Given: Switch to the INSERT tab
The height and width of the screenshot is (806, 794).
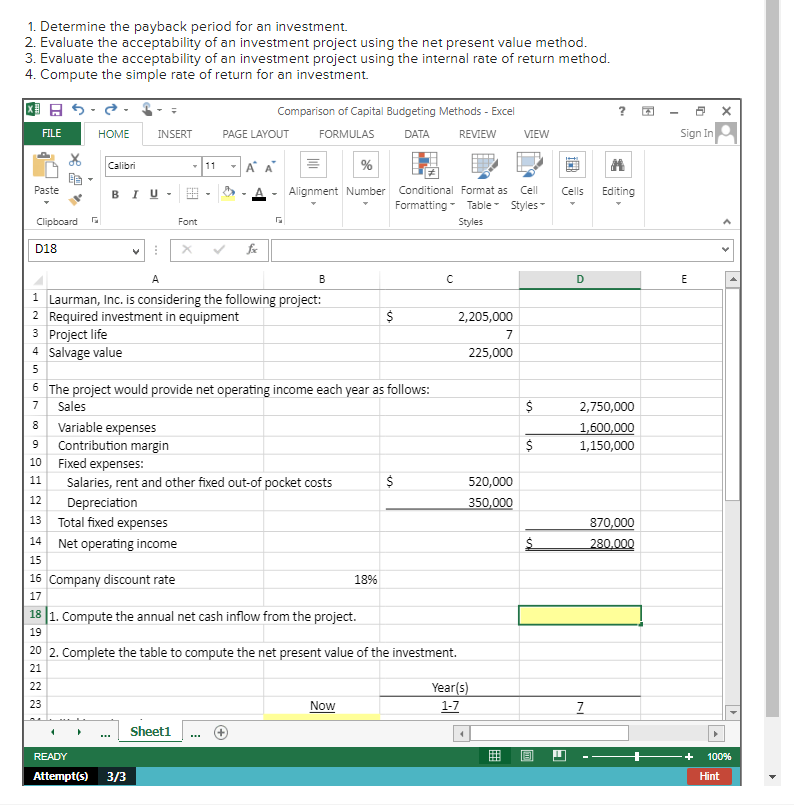Looking at the screenshot, I should pyautogui.click(x=175, y=134).
